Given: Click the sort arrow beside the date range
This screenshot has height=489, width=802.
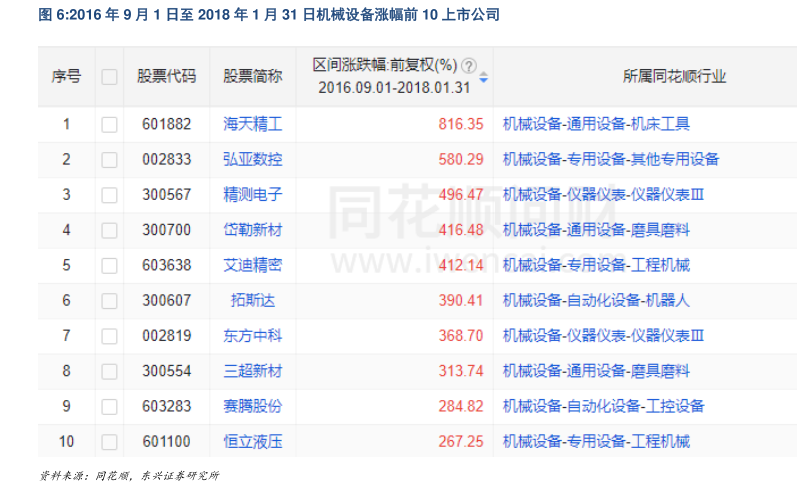Looking at the screenshot, I should tap(484, 77).
